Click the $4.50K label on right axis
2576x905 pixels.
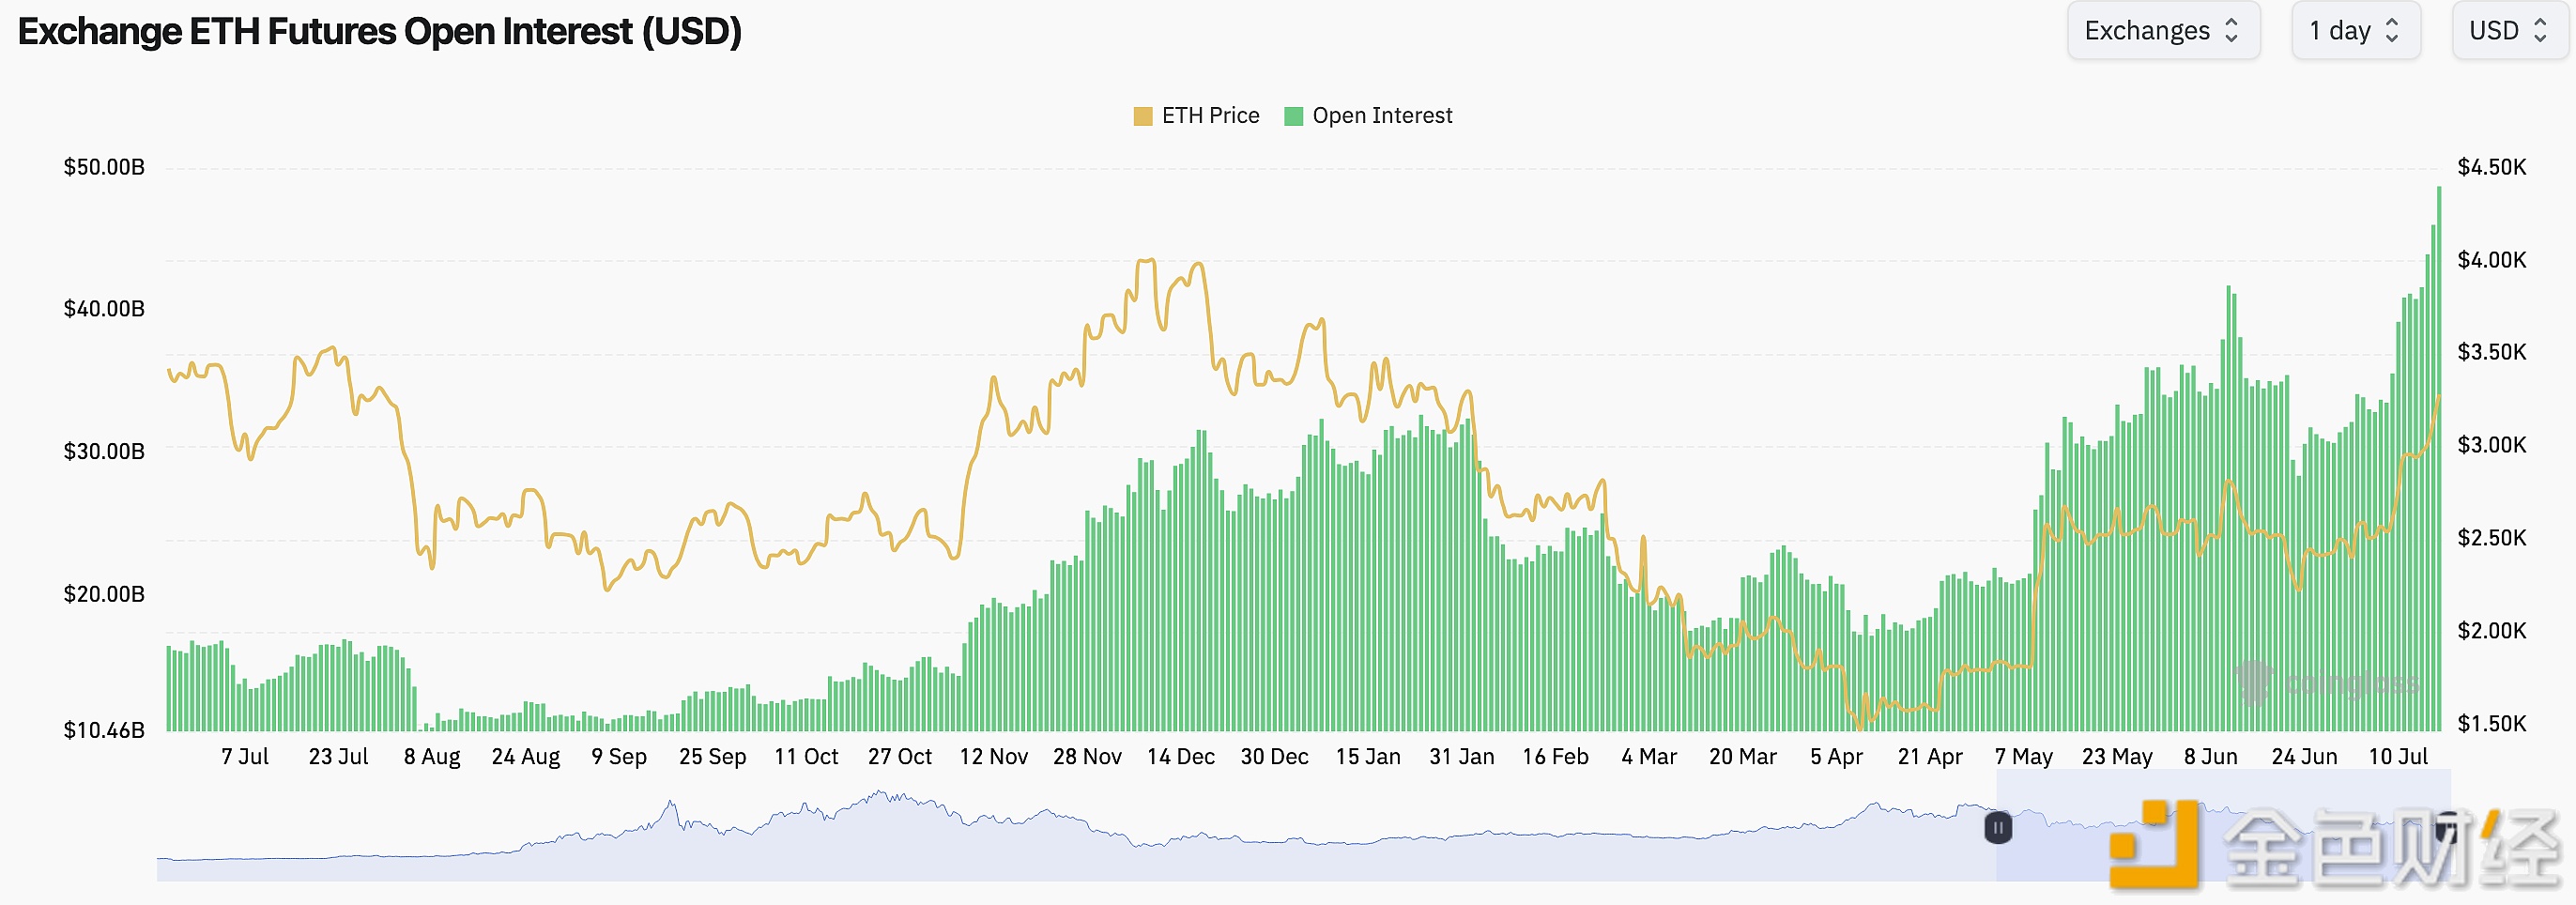2491,167
